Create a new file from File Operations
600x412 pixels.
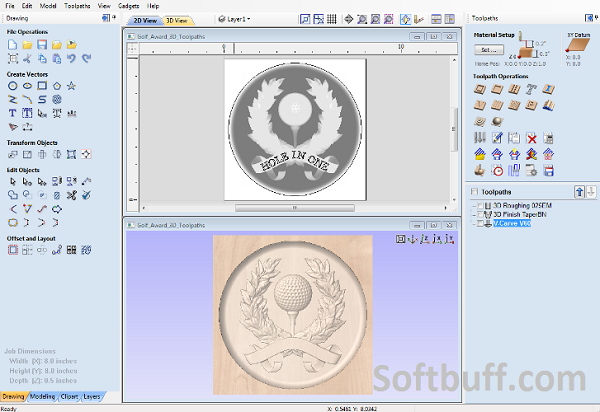pos(12,44)
